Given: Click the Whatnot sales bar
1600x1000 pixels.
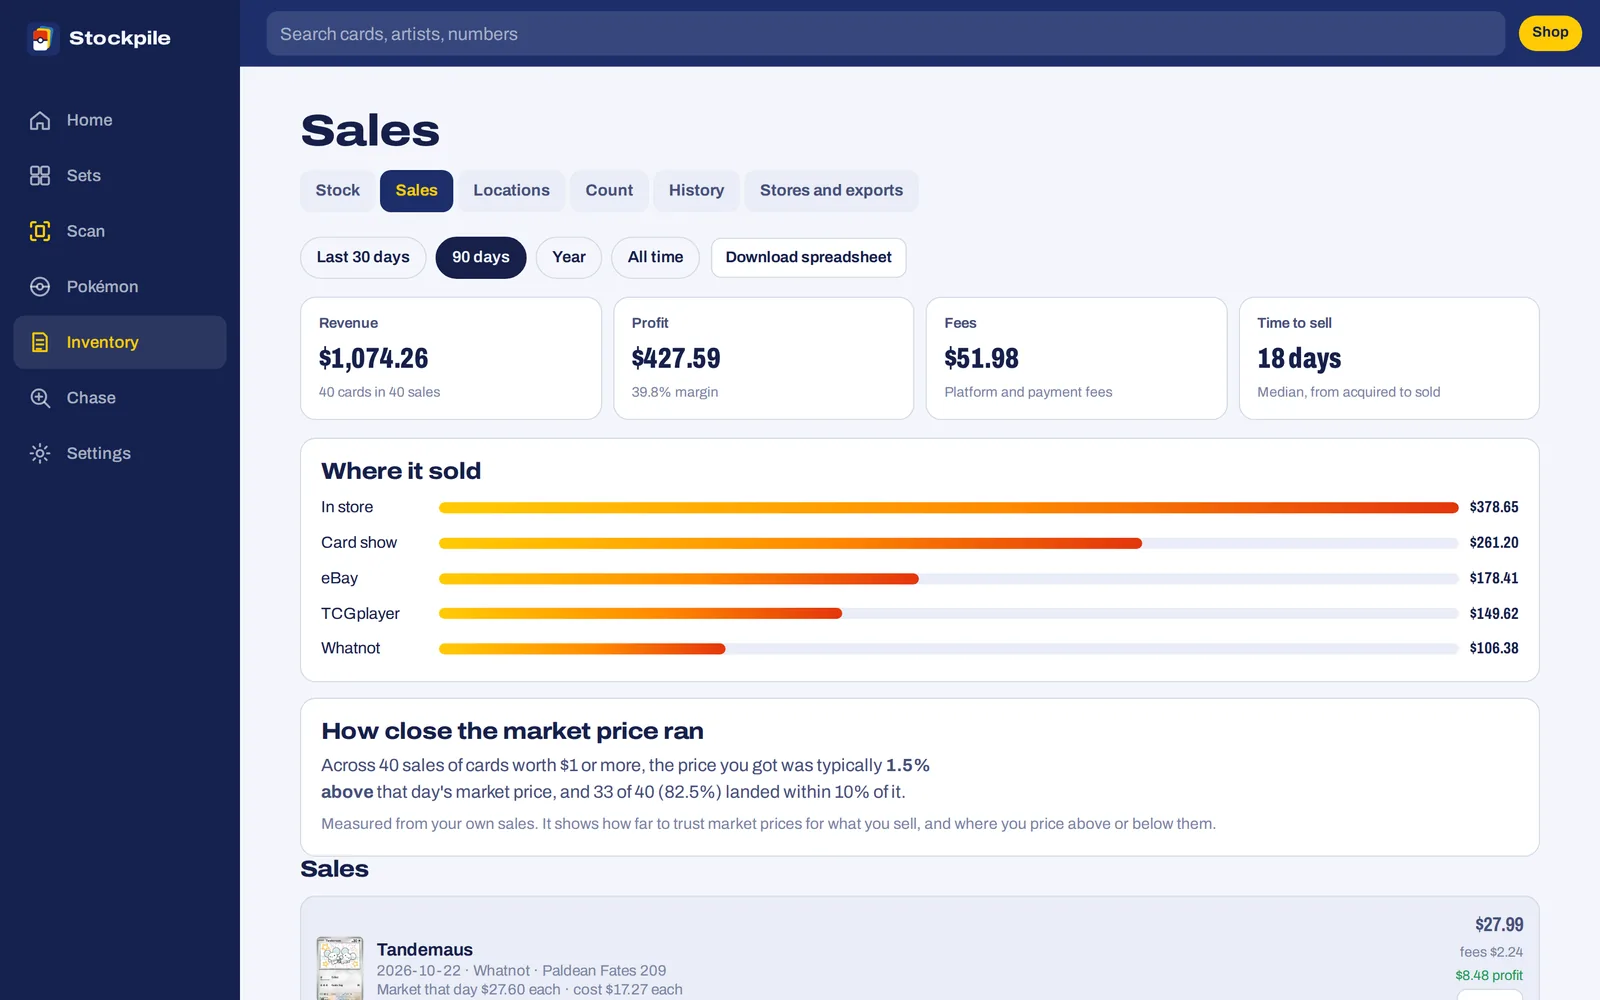Looking at the screenshot, I should 948,649.
